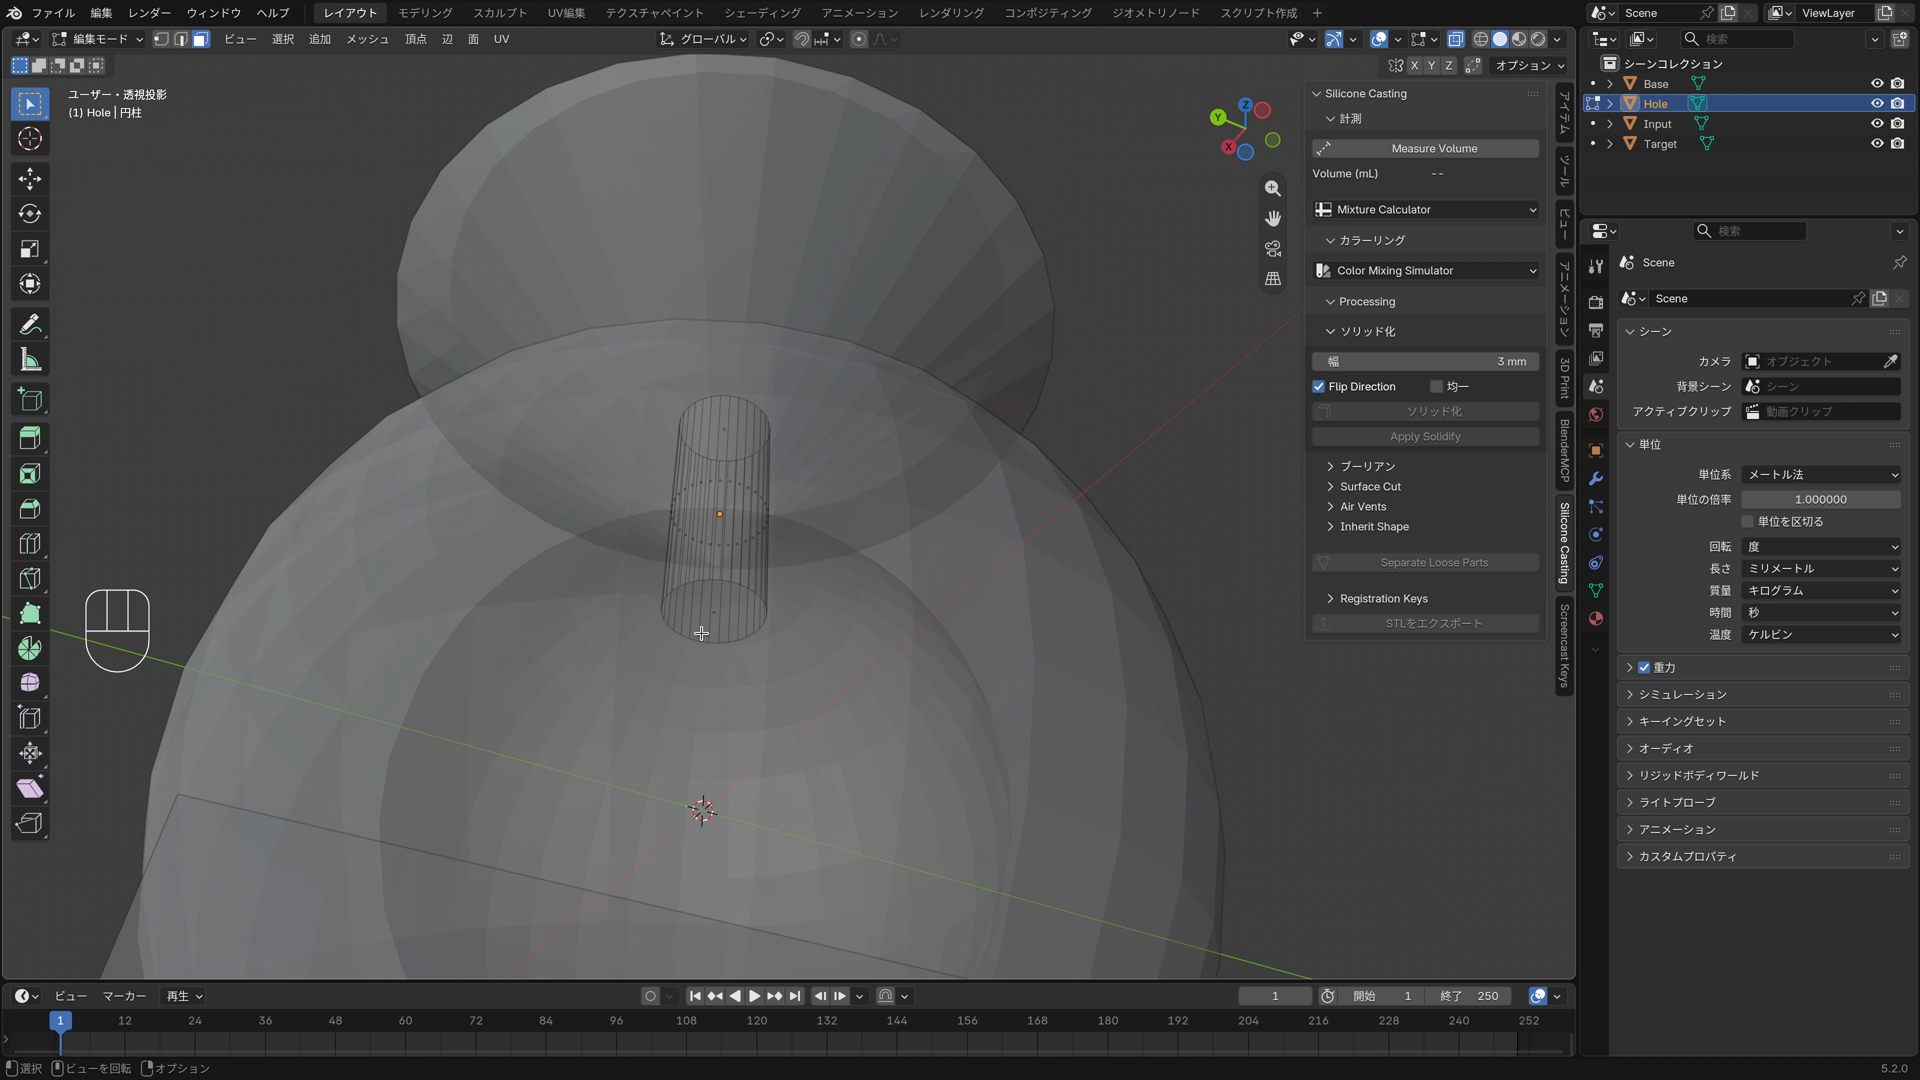Click the オプション button in viewport header
Viewport: 1920px width, 1080px height.
tap(1530, 66)
